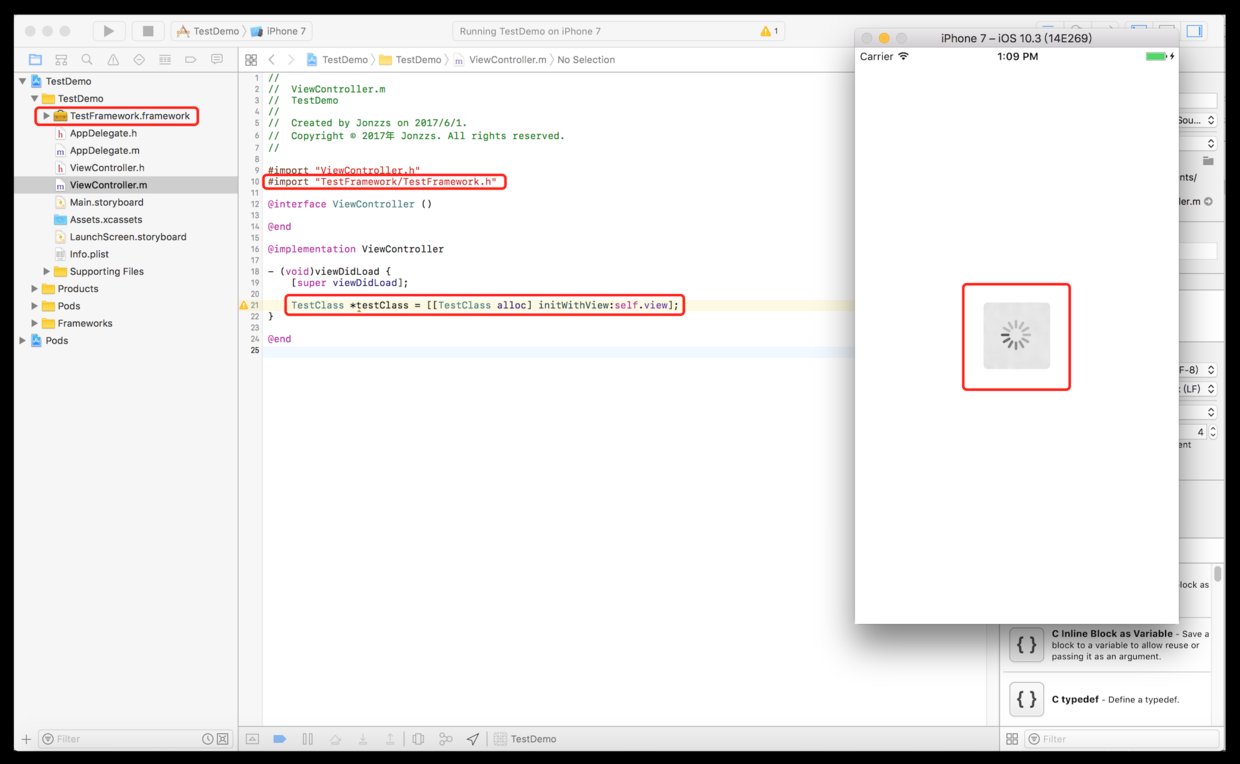The image size is (1240, 764).
Task: Open Main.storyboard from the file list
Action: click(106, 202)
